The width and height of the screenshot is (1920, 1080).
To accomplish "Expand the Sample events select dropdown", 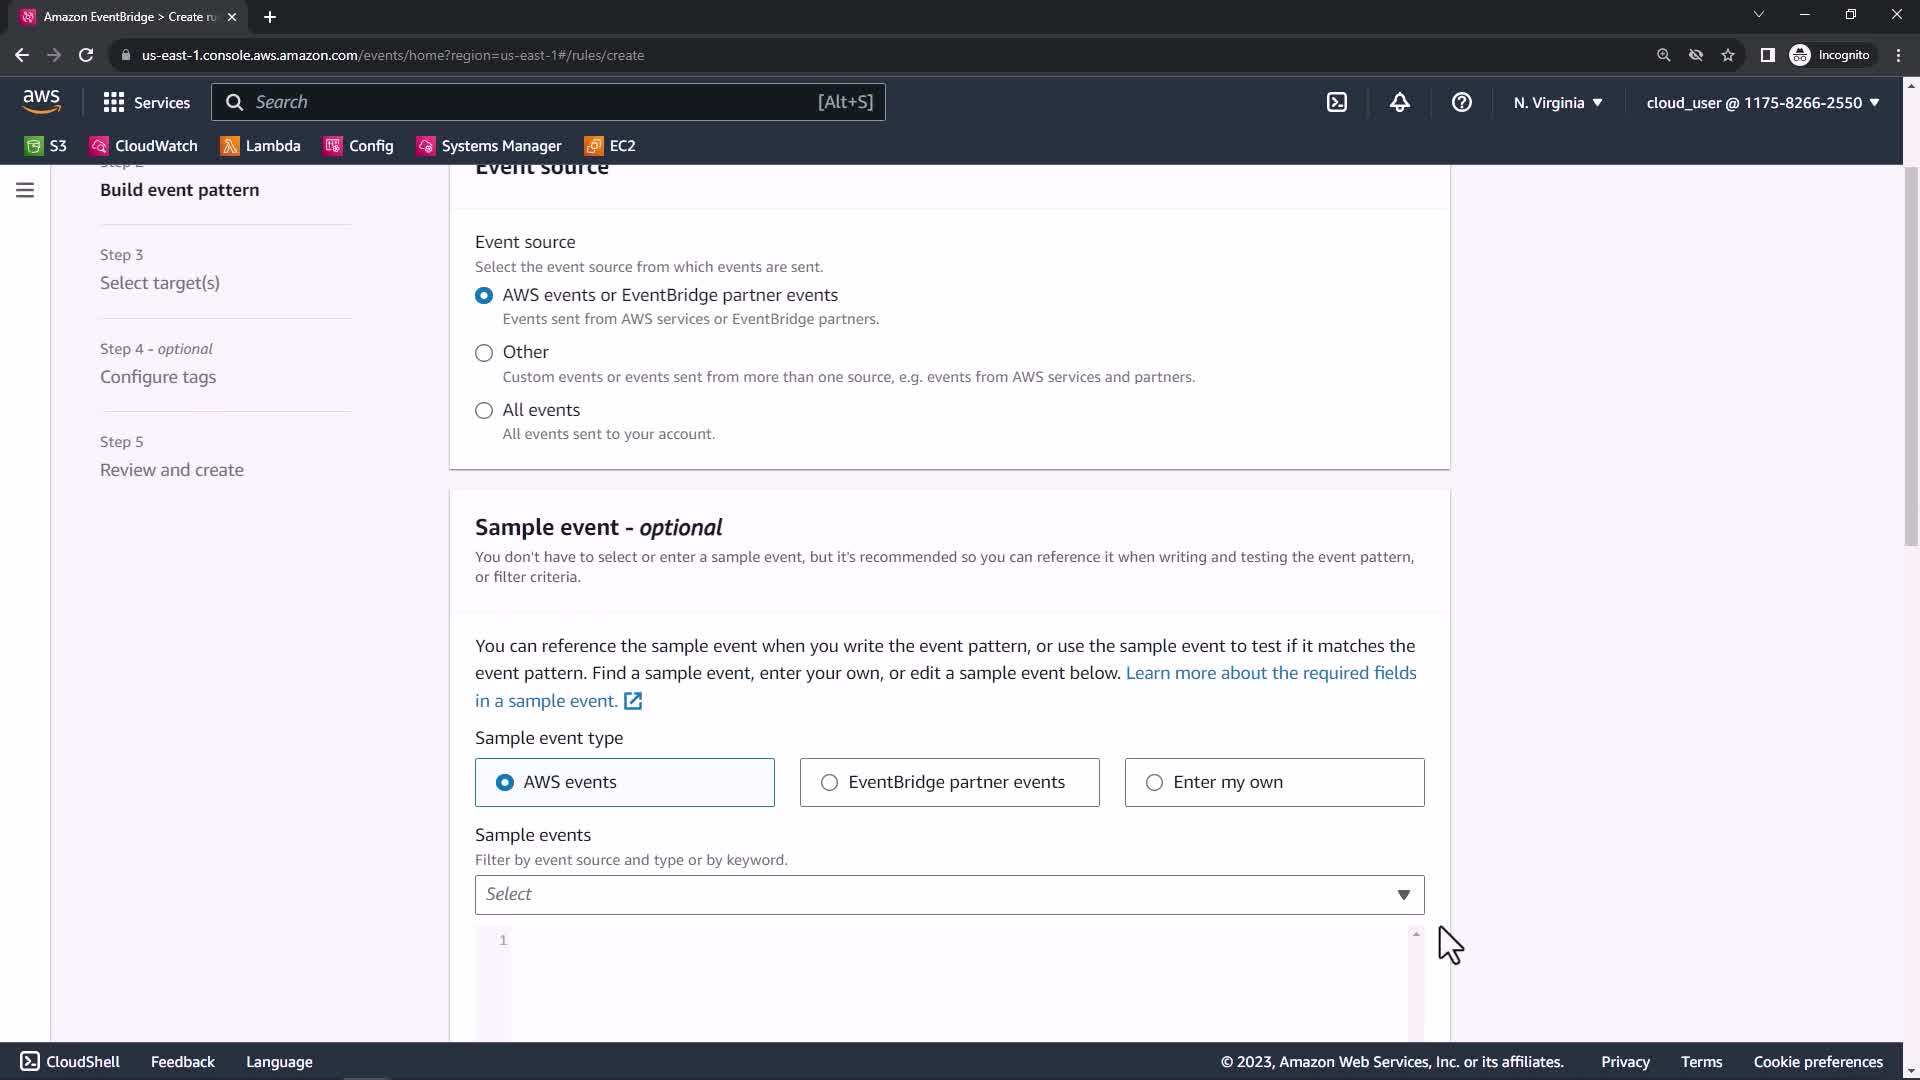I will point(949,895).
